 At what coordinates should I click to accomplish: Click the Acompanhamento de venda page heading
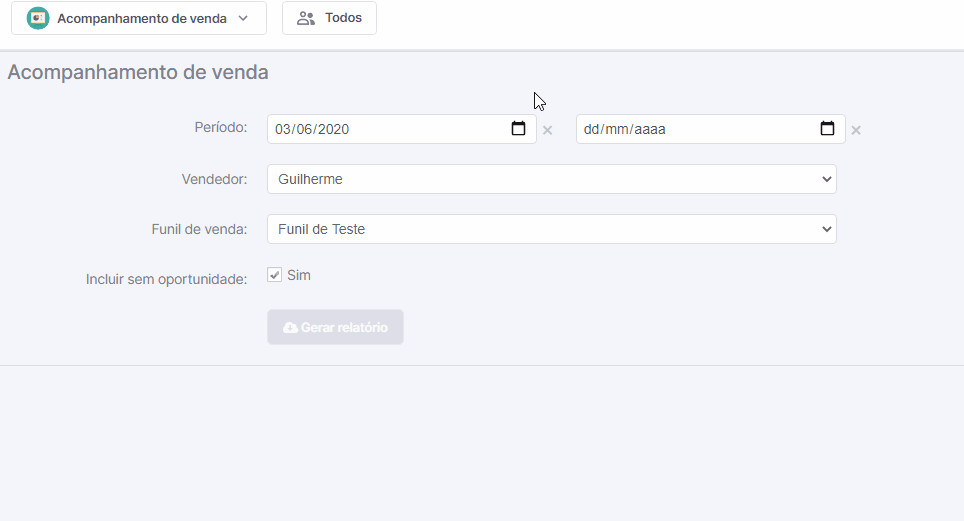pos(138,72)
